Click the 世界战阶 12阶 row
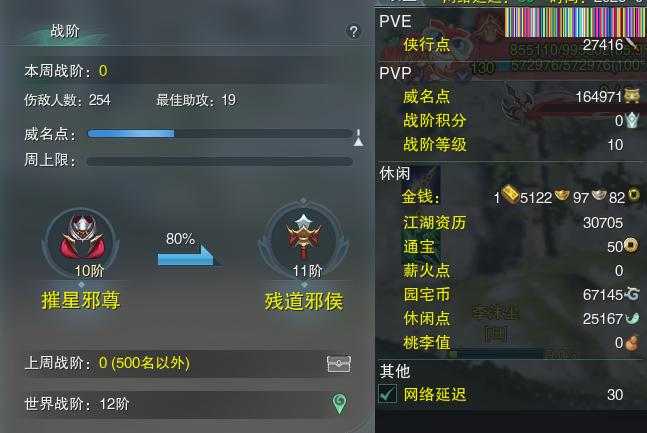 point(188,404)
